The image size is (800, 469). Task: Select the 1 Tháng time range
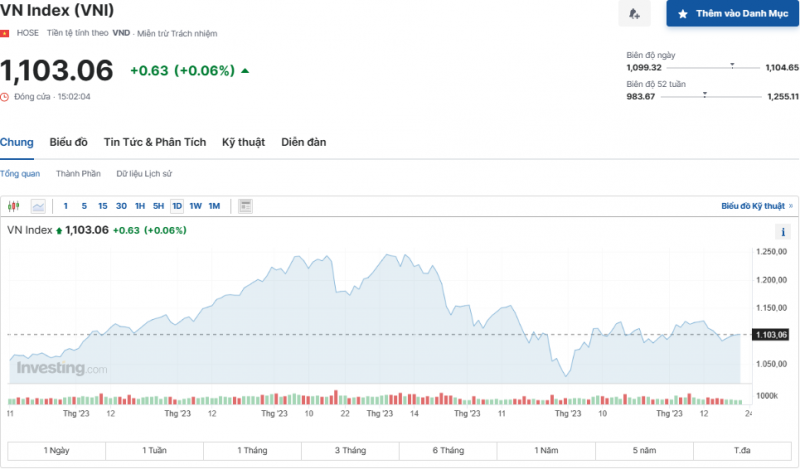tap(252, 451)
